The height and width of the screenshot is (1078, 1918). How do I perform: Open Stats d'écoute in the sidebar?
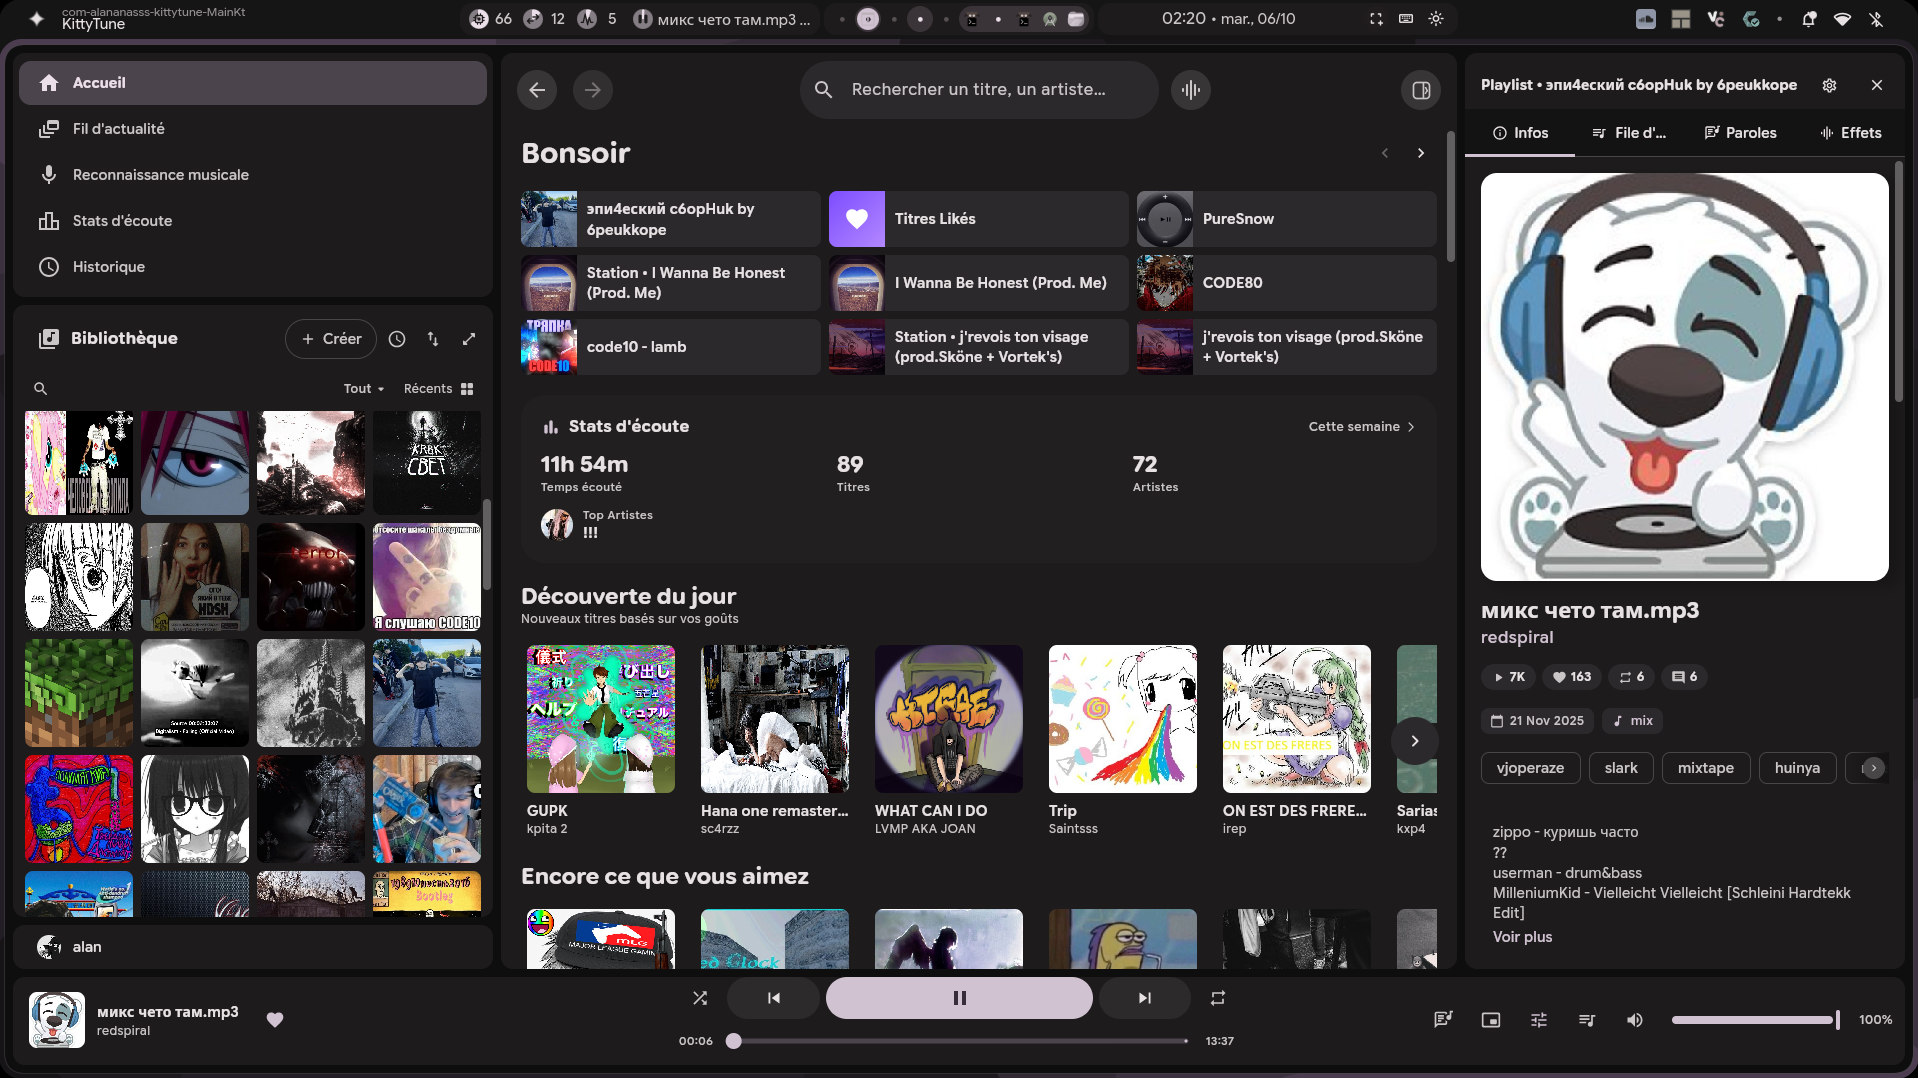click(x=253, y=221)
